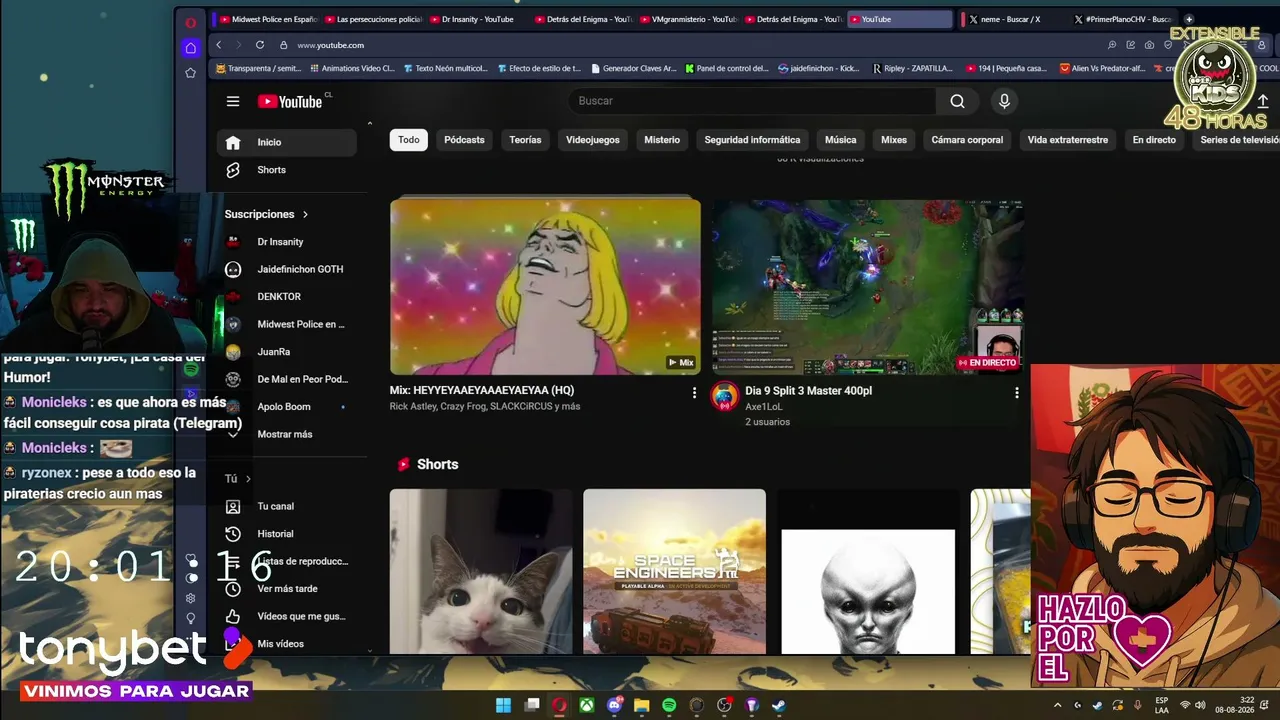Open the Windows Start menu

point(503,705)
